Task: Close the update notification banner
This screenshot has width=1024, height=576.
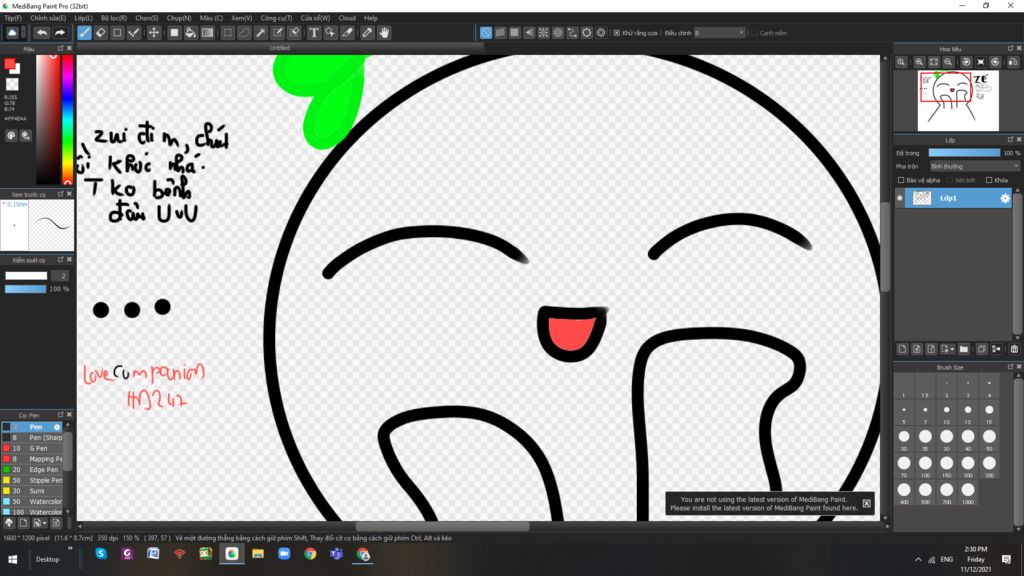Action: click(867, 504)
